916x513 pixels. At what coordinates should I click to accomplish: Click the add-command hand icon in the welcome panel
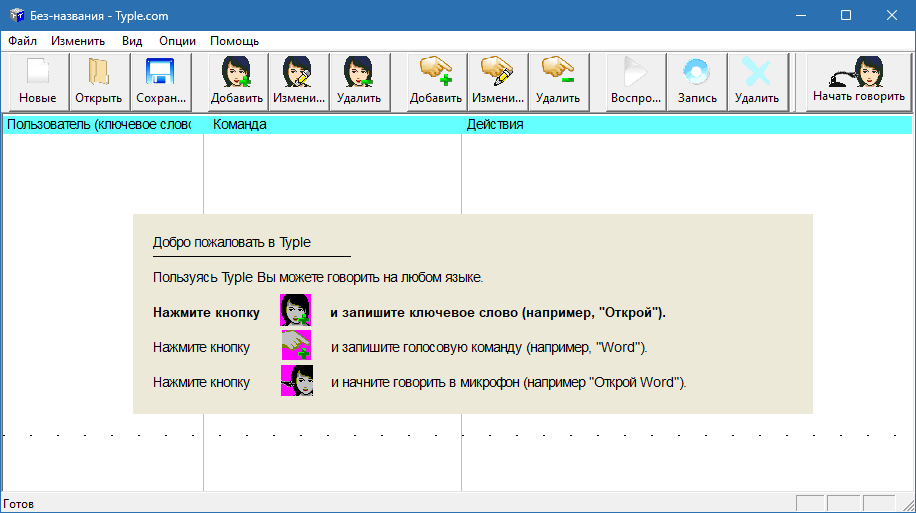pyautogui.click(x=296, y=345)
